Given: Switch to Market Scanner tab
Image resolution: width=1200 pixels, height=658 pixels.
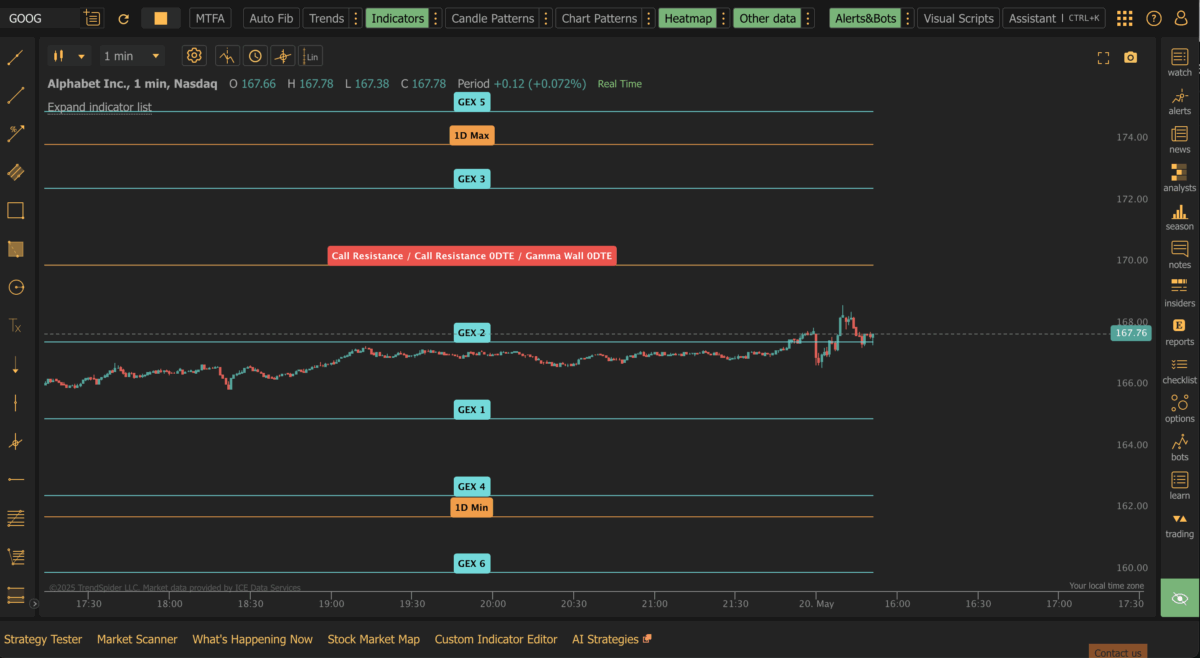Looking at the screenshot, I should (137, 639).
